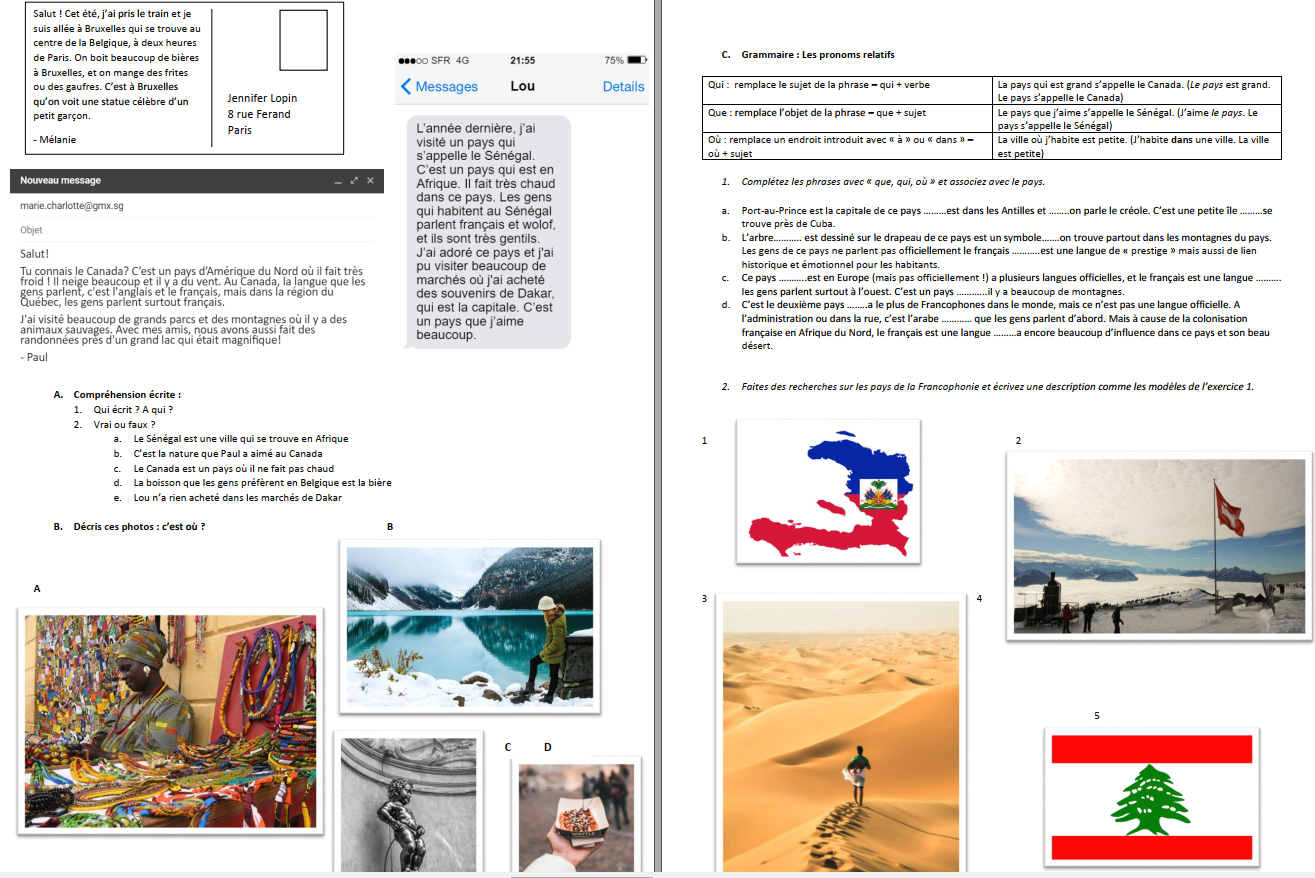Select photo B of the snowy lake
Image resolution: width=1315 pixels, height=878 pixels.
(469, 626)
